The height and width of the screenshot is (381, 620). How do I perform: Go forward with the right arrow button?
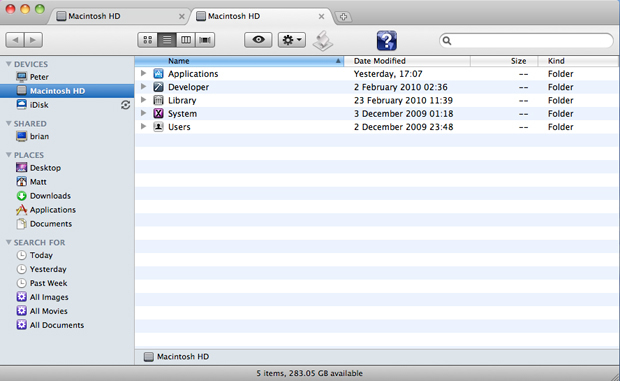tap(33, 40)
